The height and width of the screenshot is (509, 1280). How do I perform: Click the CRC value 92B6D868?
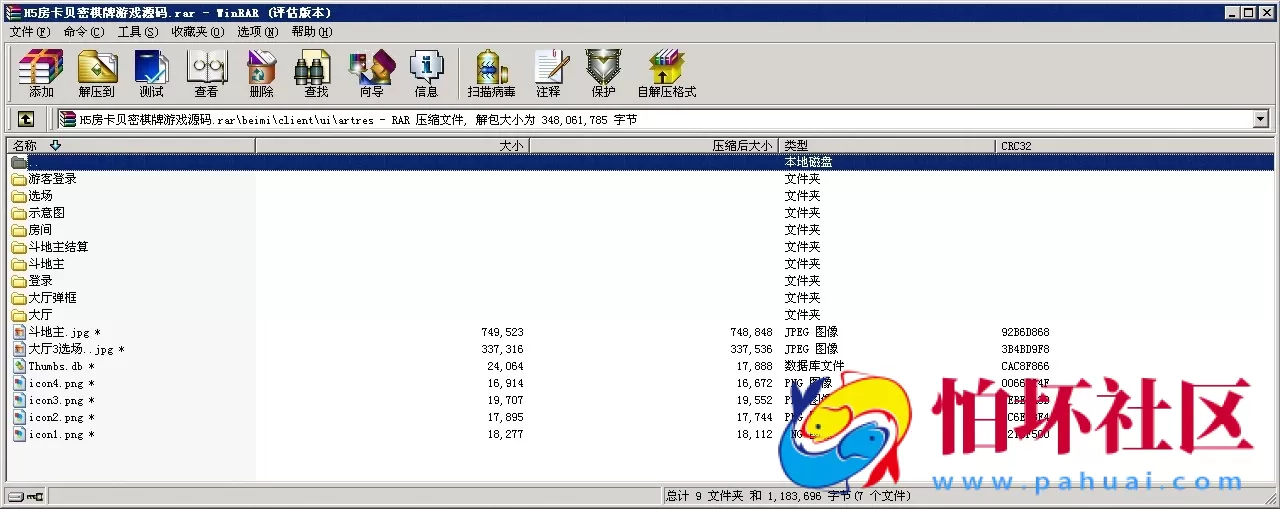pyautogui.click(x=1025, y=332)
